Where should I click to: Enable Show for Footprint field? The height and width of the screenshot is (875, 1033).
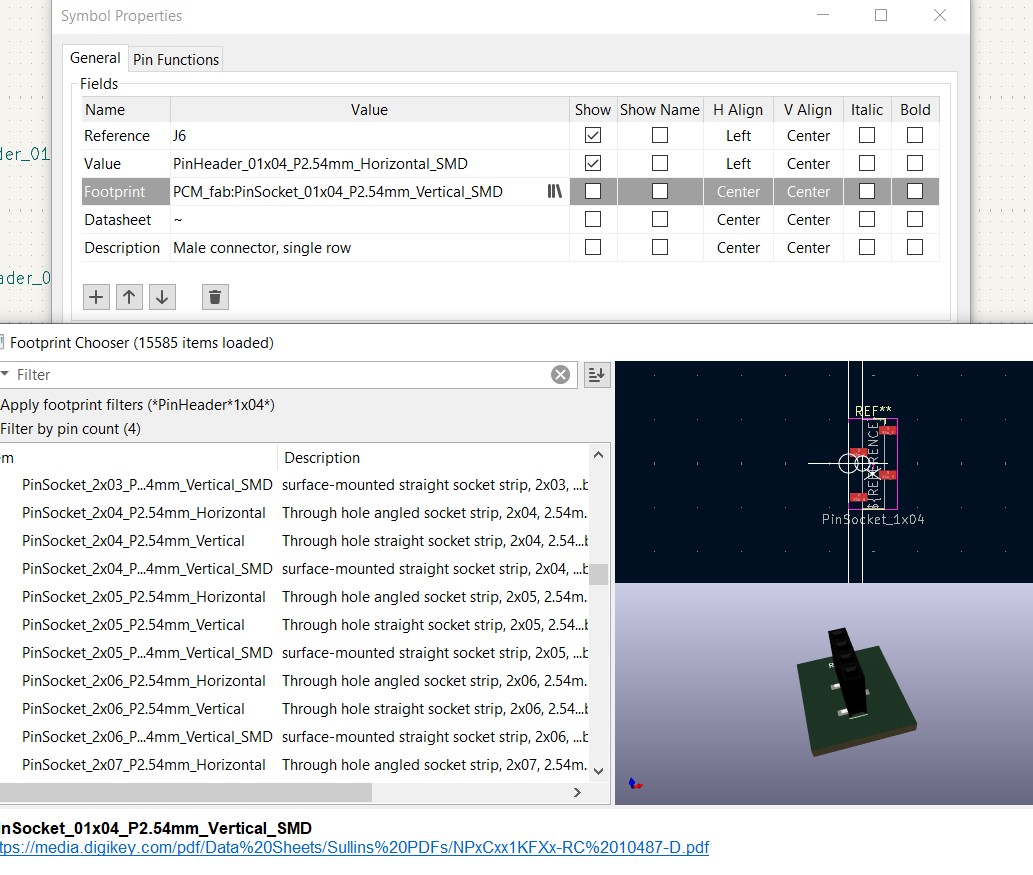tap(593, 191)
